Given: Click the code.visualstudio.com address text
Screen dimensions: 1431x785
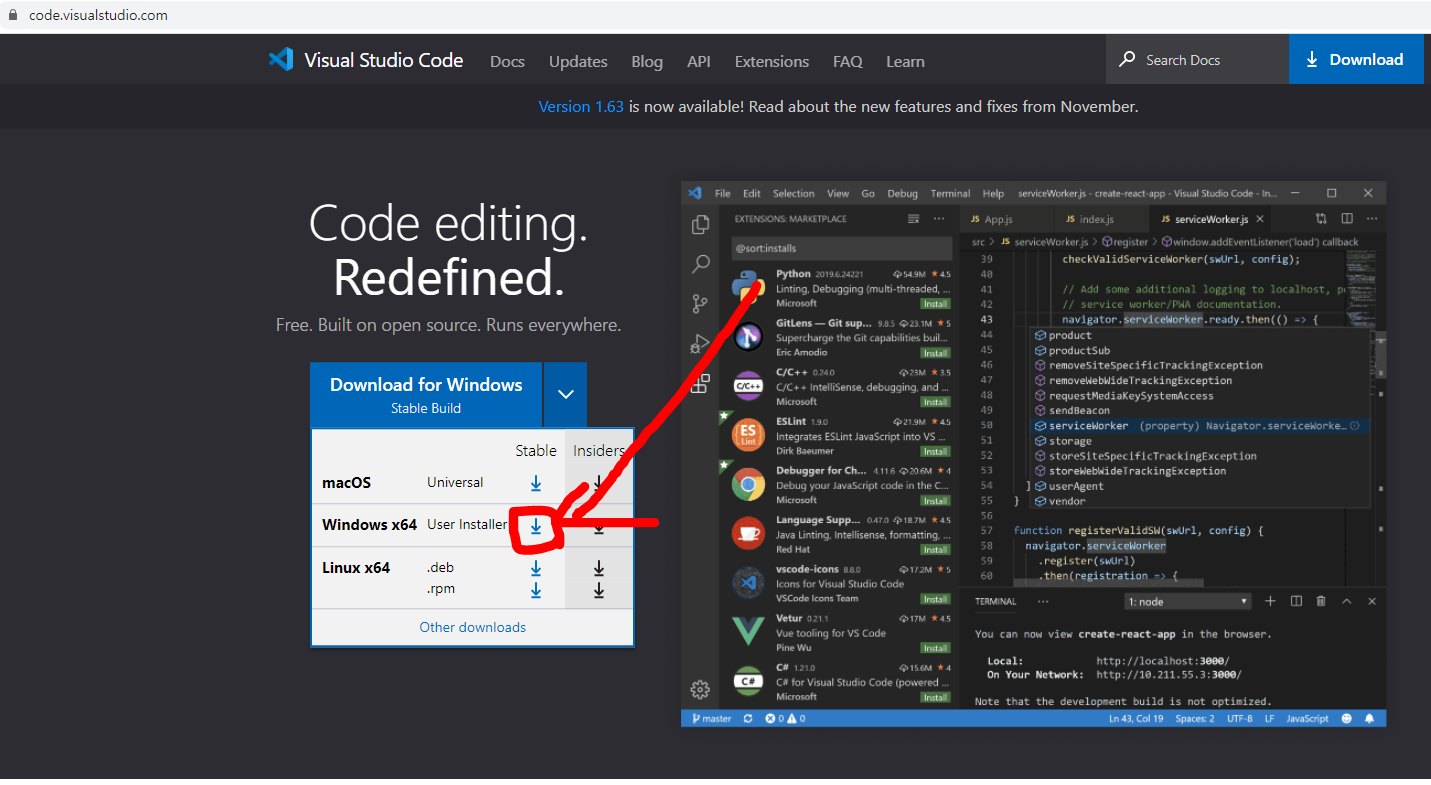Looking at the screenshot, I should tap(98, 15).
